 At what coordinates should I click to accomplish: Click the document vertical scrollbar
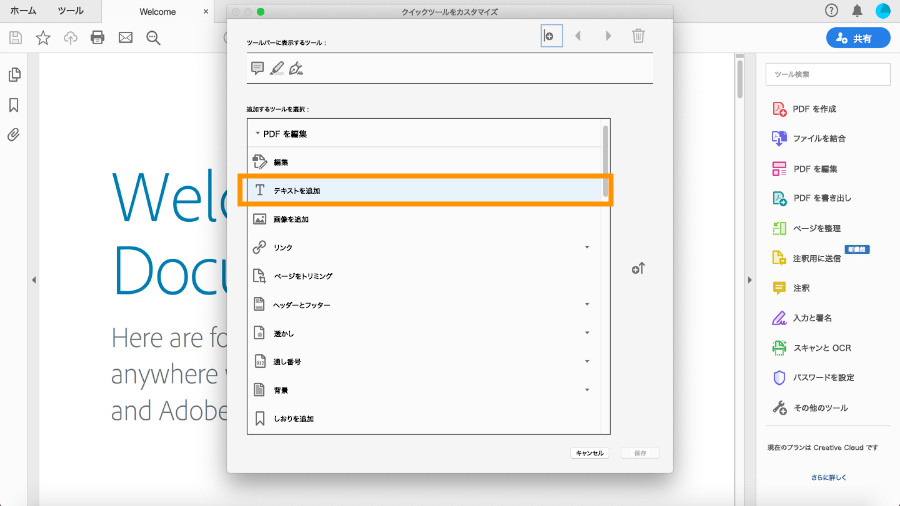click(740, 77)
